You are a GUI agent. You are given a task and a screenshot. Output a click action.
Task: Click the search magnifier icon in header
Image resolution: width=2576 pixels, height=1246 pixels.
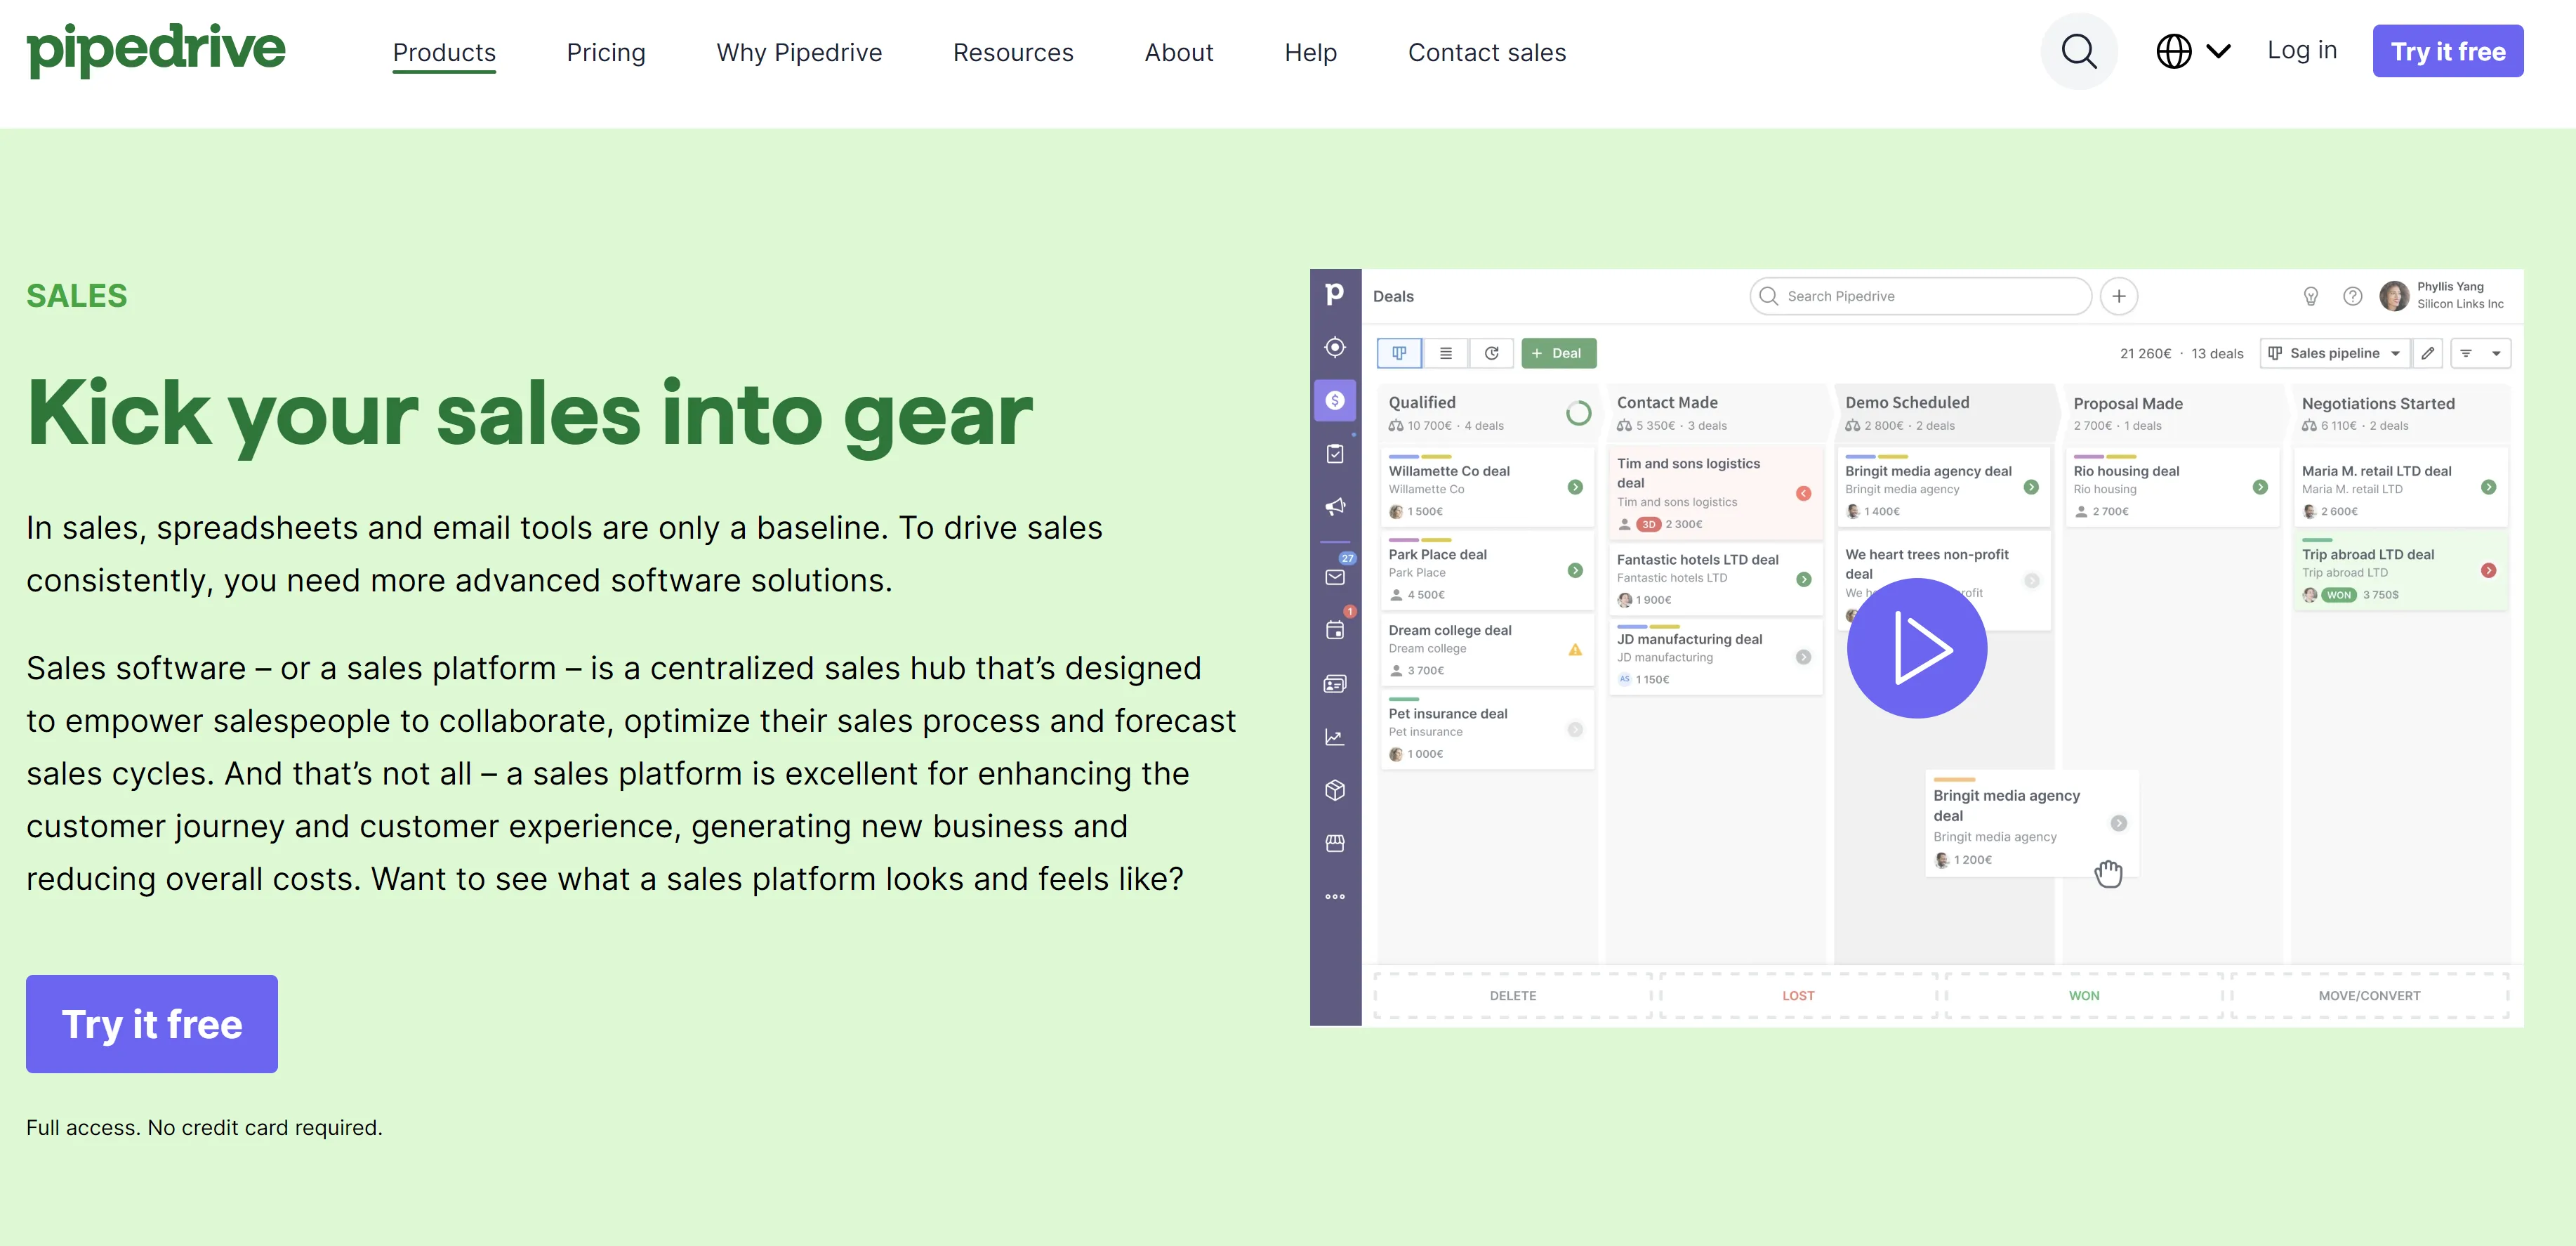2078,51
